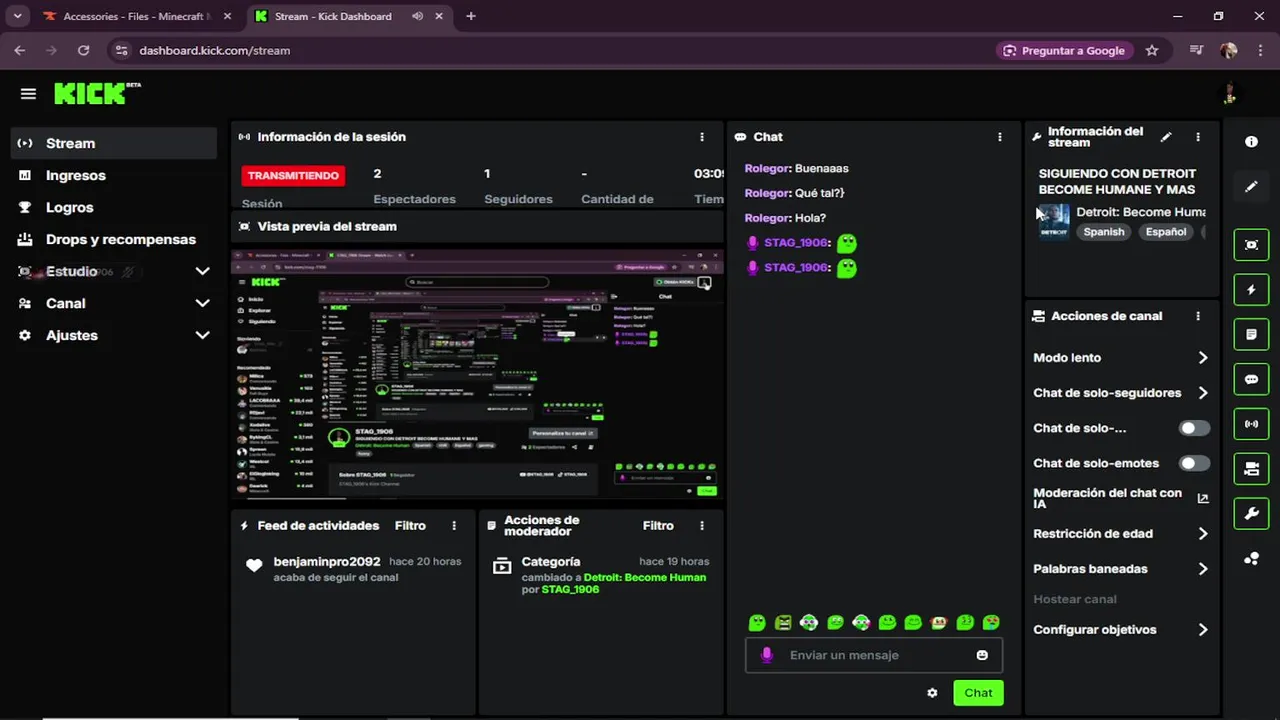
Task: Click Filtro in Acciones de moderador
Action: click(x=658, y=526)
